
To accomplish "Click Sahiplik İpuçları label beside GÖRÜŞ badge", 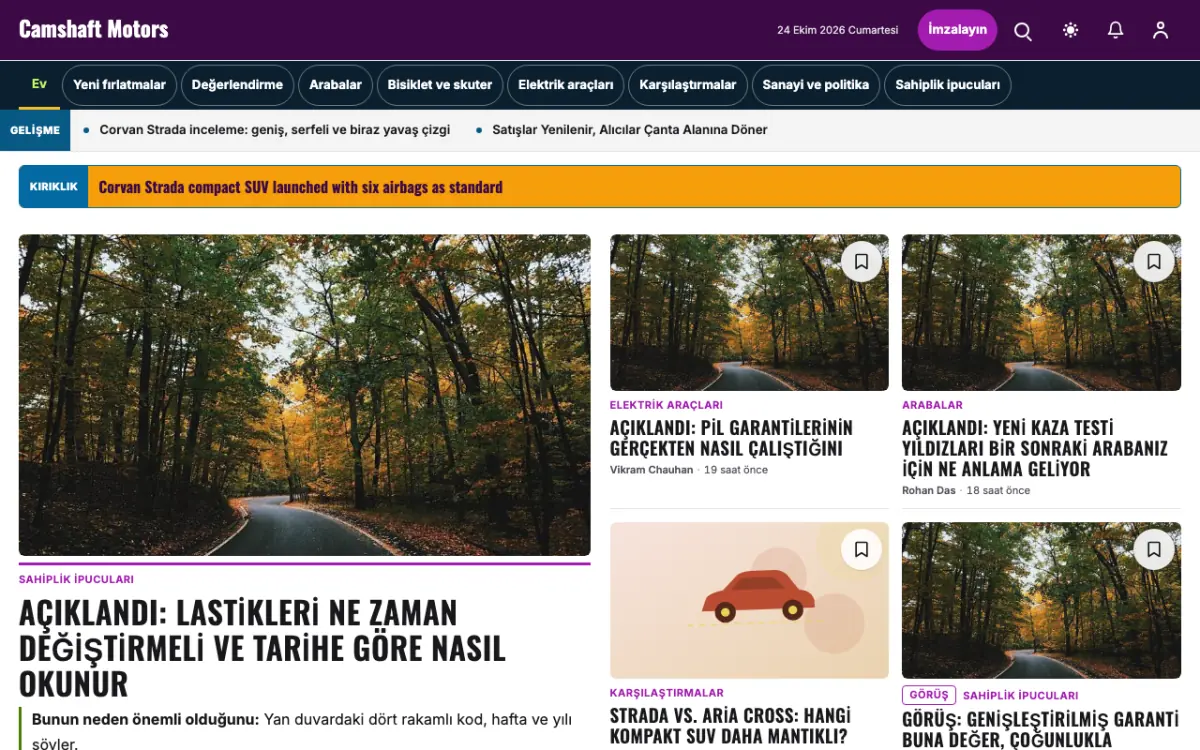I will coord(1020,696).
